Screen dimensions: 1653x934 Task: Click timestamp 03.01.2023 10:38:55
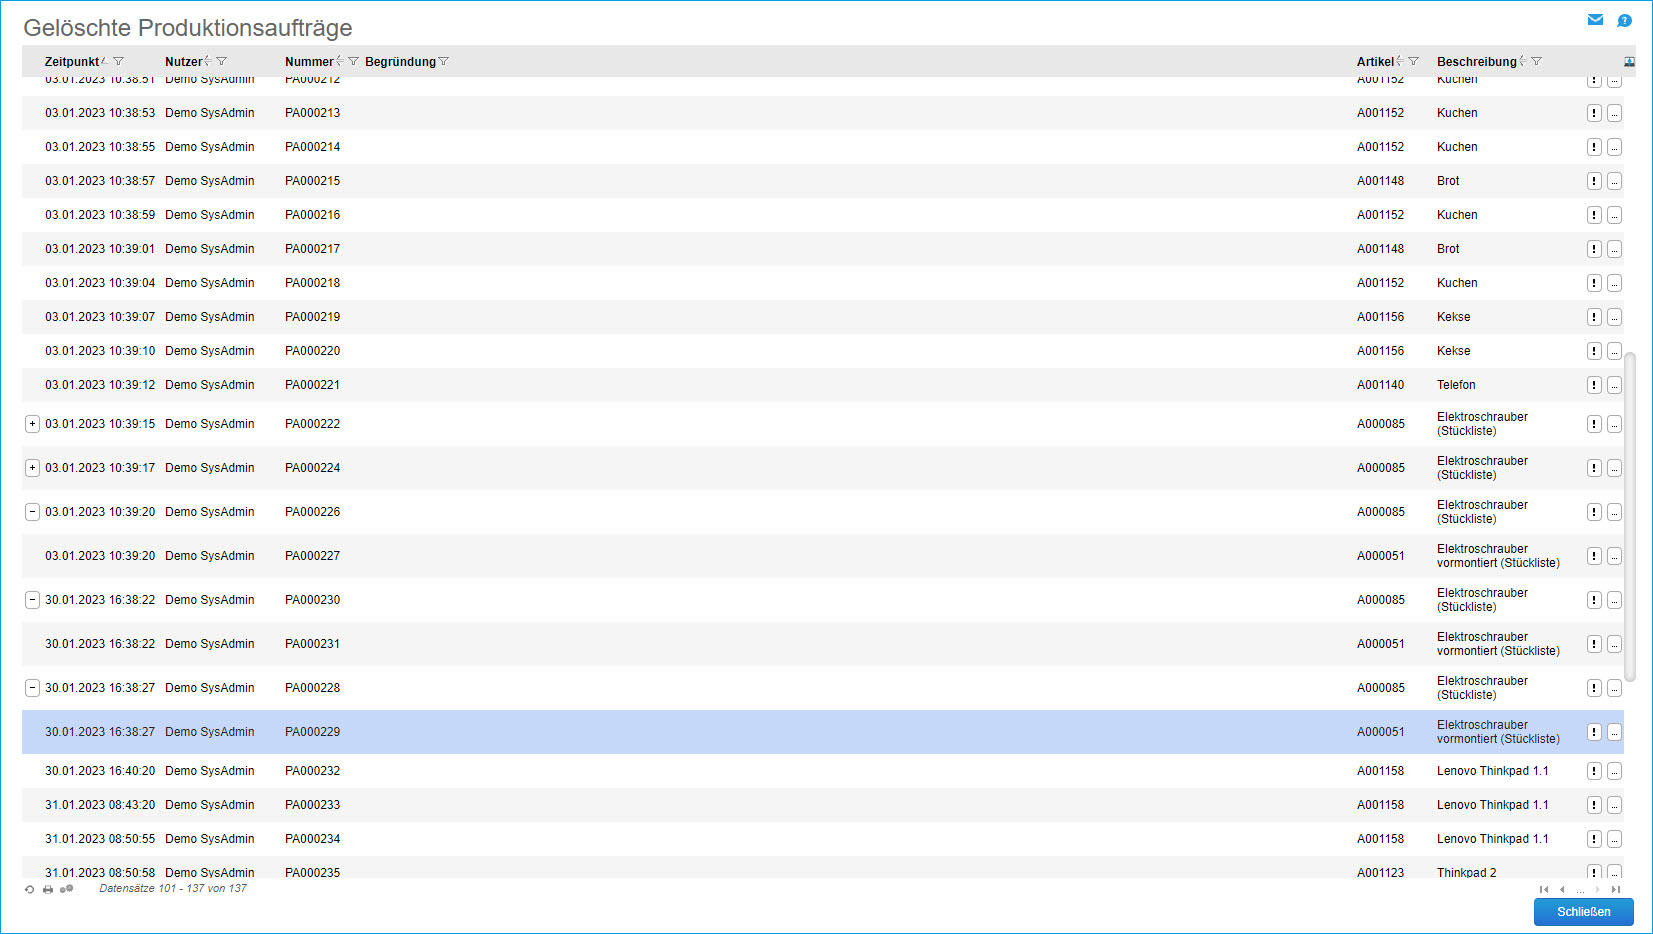[x=100, y=147]
